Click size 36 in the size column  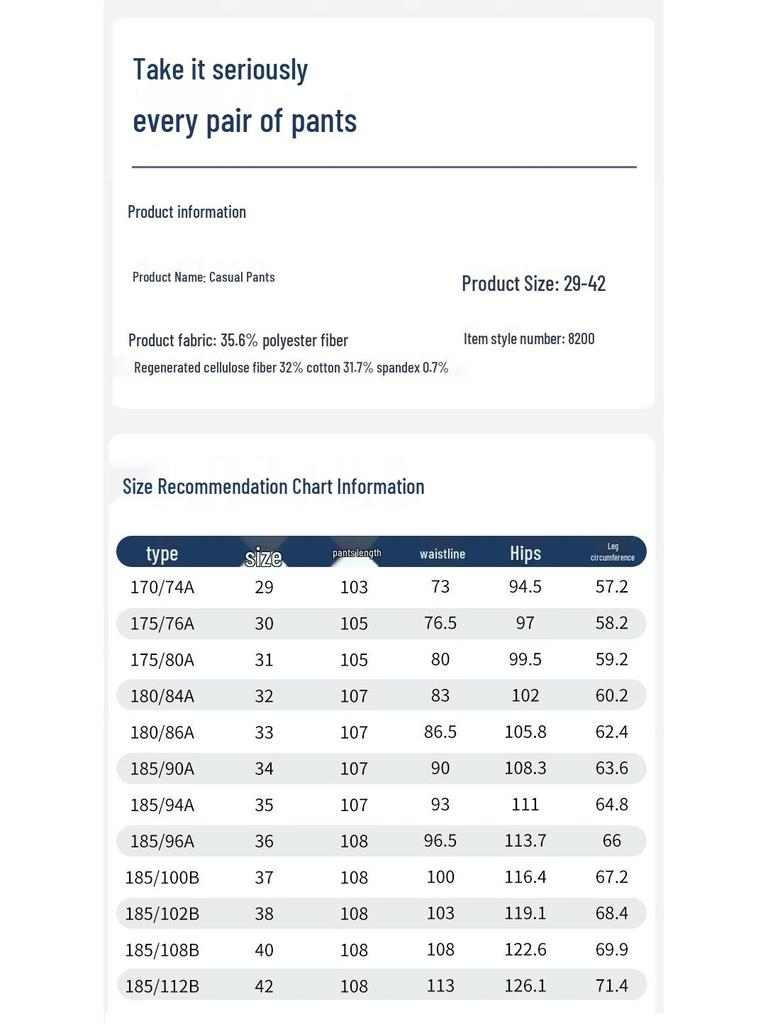click(x=264, y=841)
